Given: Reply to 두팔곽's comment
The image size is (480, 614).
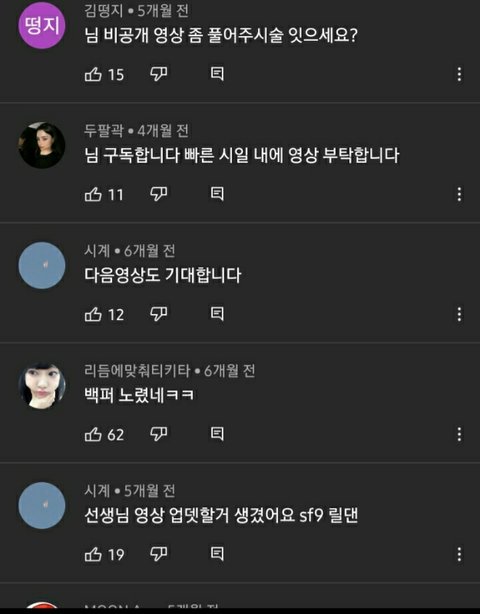Looking at the screenshot, I should pyautogui.click(x=217, y=194).
